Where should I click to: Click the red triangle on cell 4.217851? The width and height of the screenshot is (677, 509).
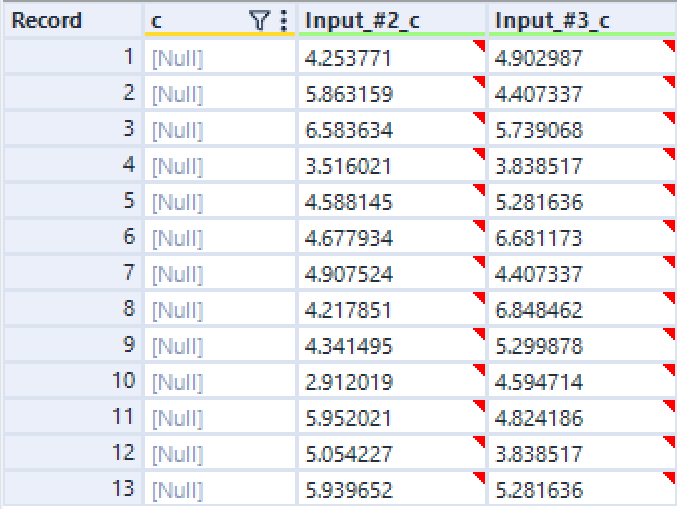479,298
